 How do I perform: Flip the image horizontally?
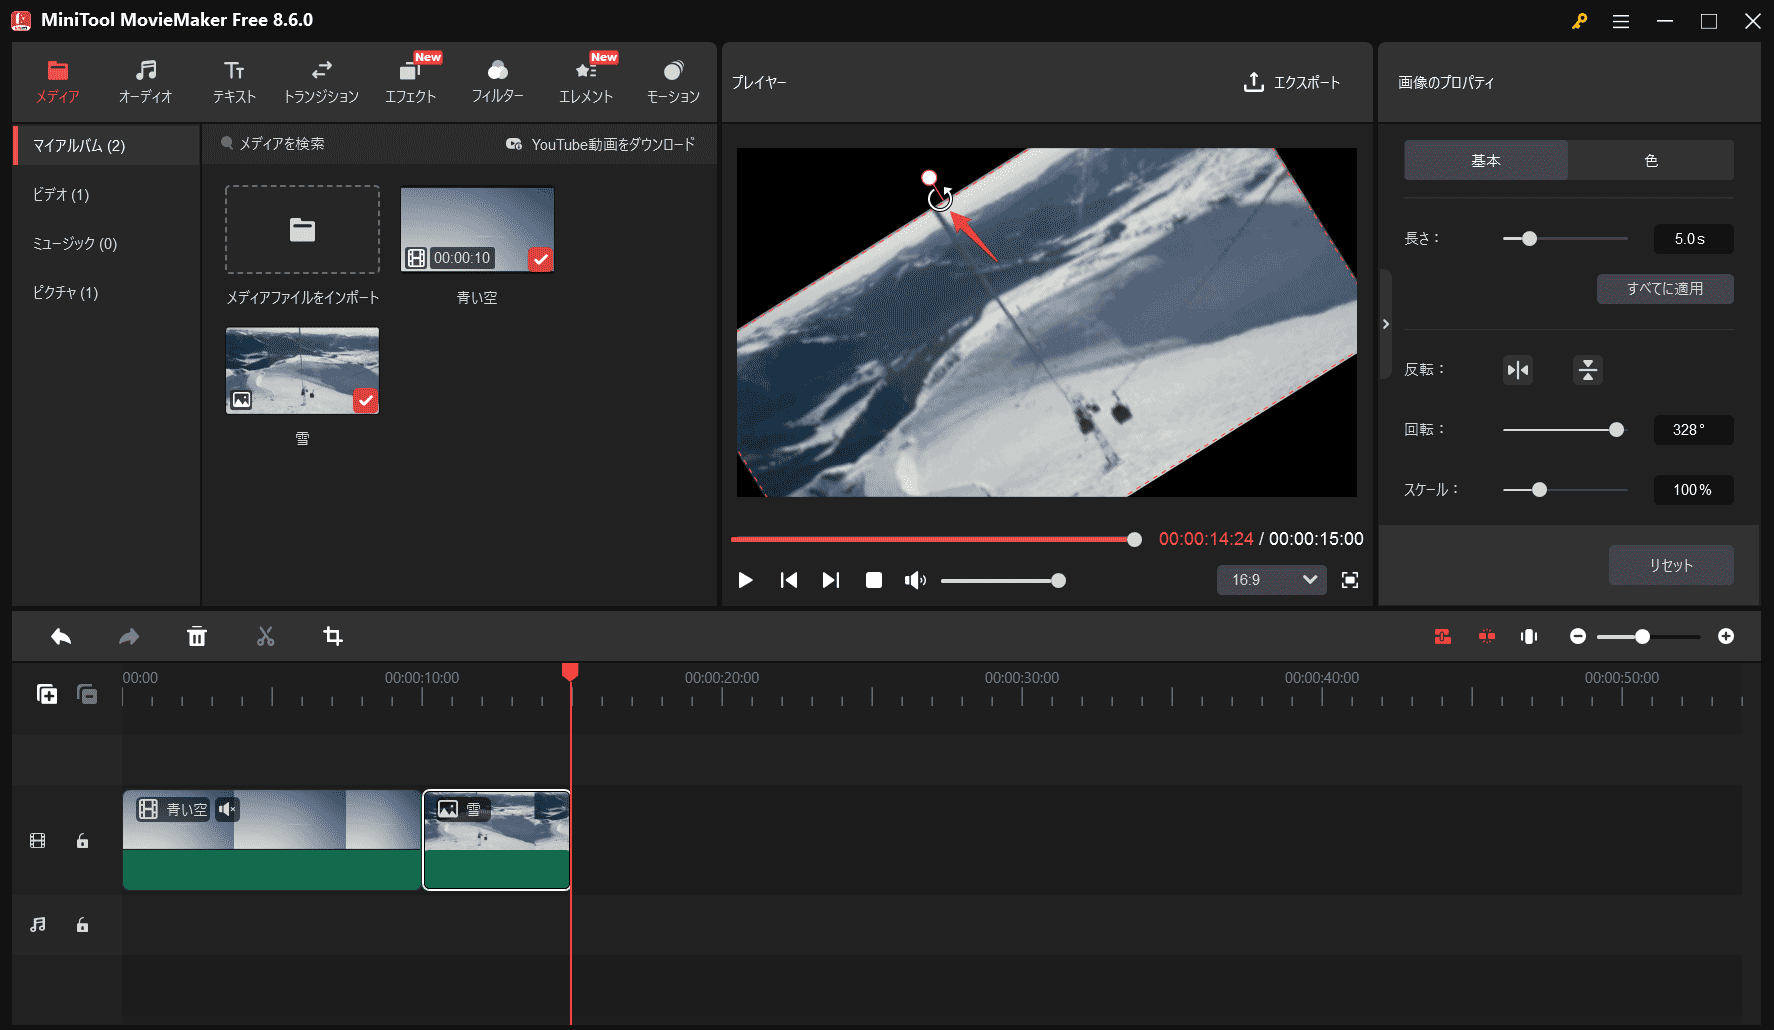point(1517,369)
